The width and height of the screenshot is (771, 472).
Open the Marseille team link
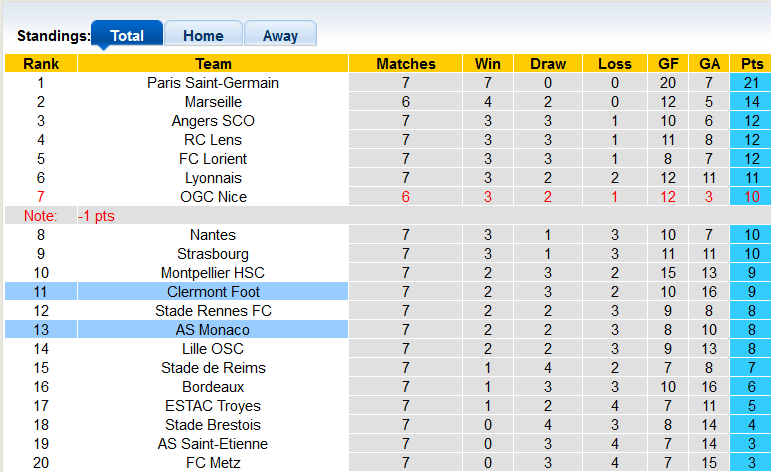click(213, 102)
